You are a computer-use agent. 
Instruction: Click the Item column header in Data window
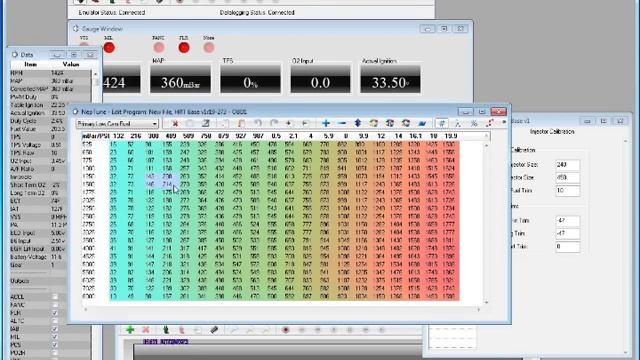[31, 64]
